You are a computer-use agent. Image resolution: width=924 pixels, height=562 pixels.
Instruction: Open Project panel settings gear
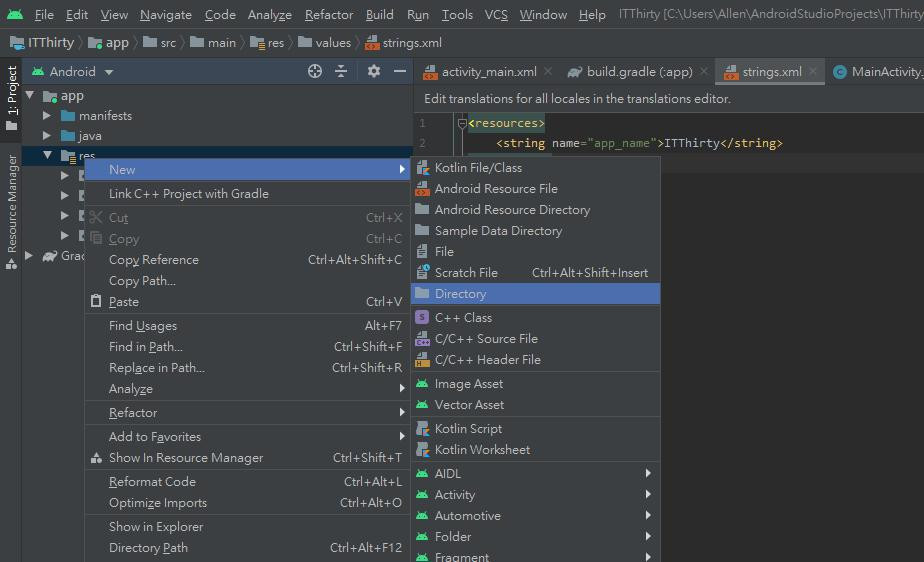pos(374,71)
